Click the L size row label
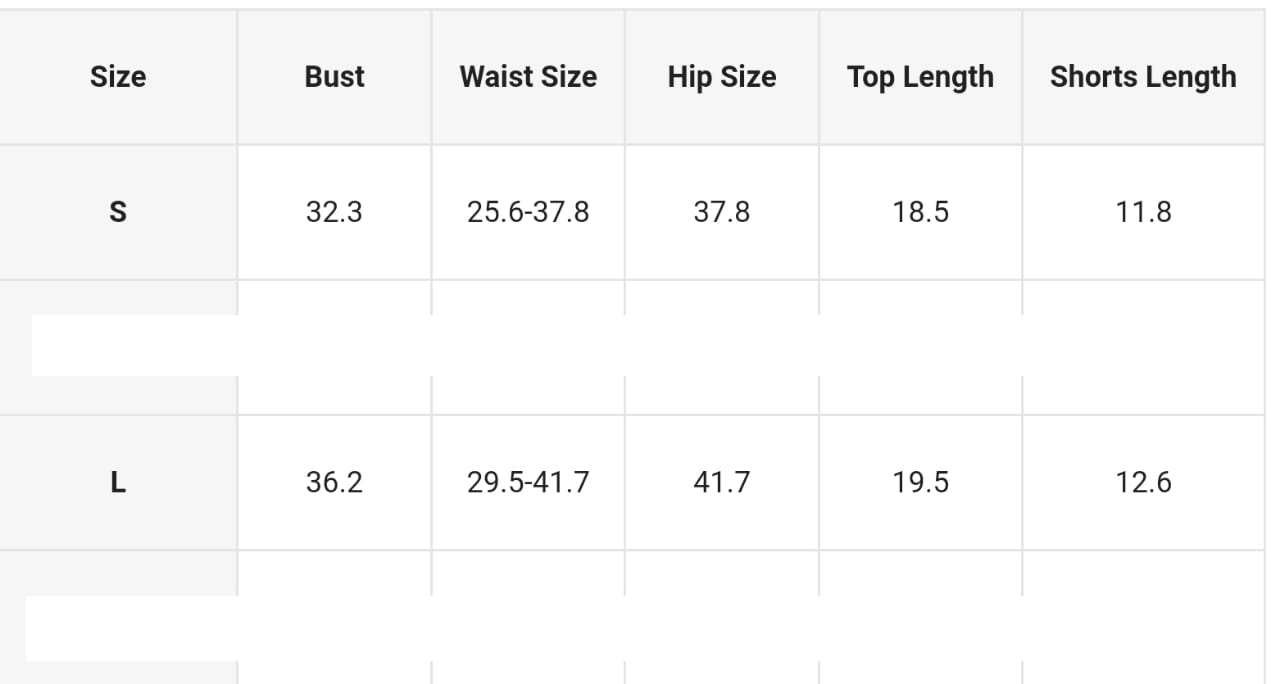Image resolution: width=1280 pixels, height=684 pixels. click(x=118, y=483)
